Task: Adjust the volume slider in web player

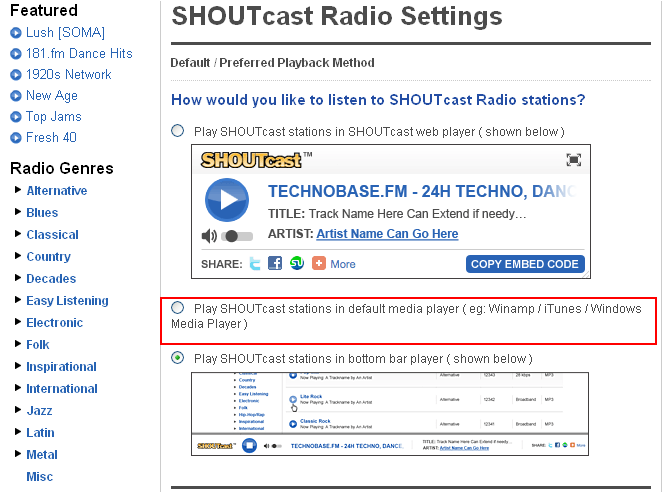Action: pos(237,236)
